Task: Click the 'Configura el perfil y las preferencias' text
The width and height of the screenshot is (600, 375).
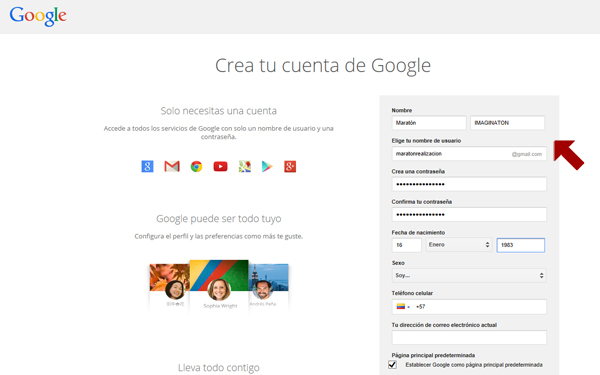Action: [218, 236]
